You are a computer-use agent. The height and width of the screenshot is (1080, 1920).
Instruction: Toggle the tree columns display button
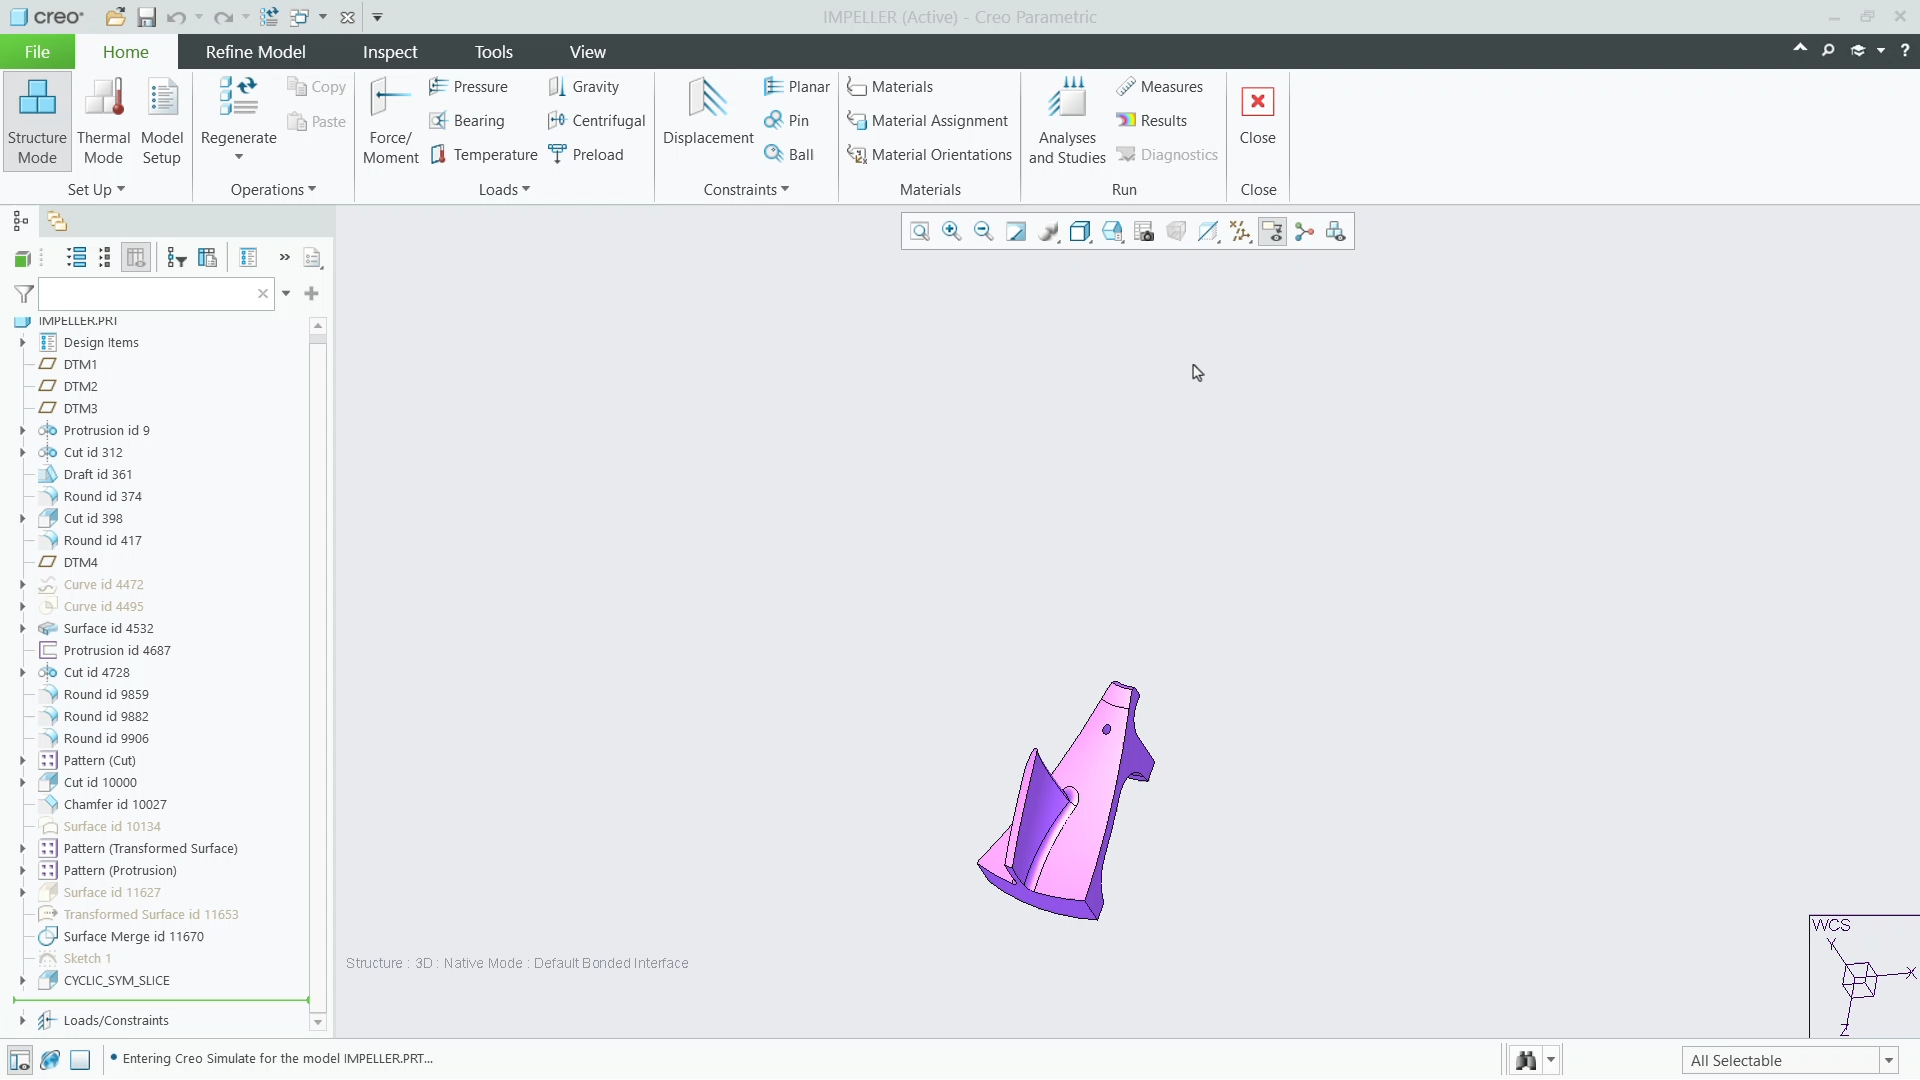[x=136, y=258]
